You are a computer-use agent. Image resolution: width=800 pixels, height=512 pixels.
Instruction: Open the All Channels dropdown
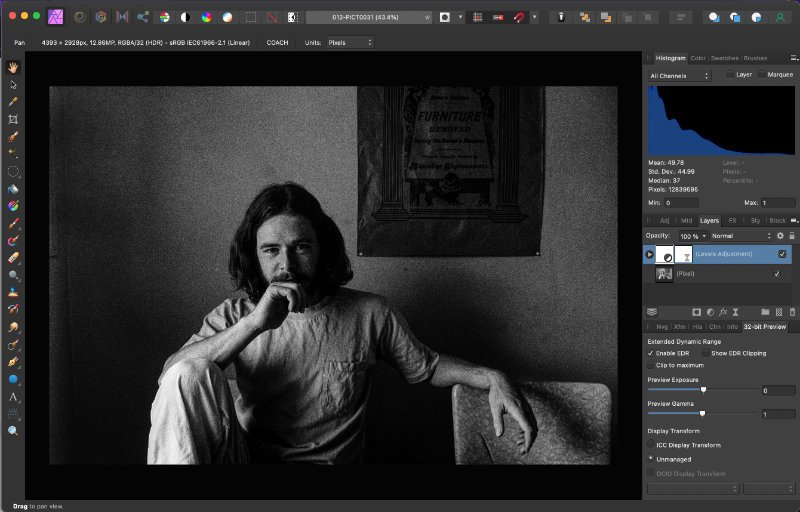click(679, 75)
